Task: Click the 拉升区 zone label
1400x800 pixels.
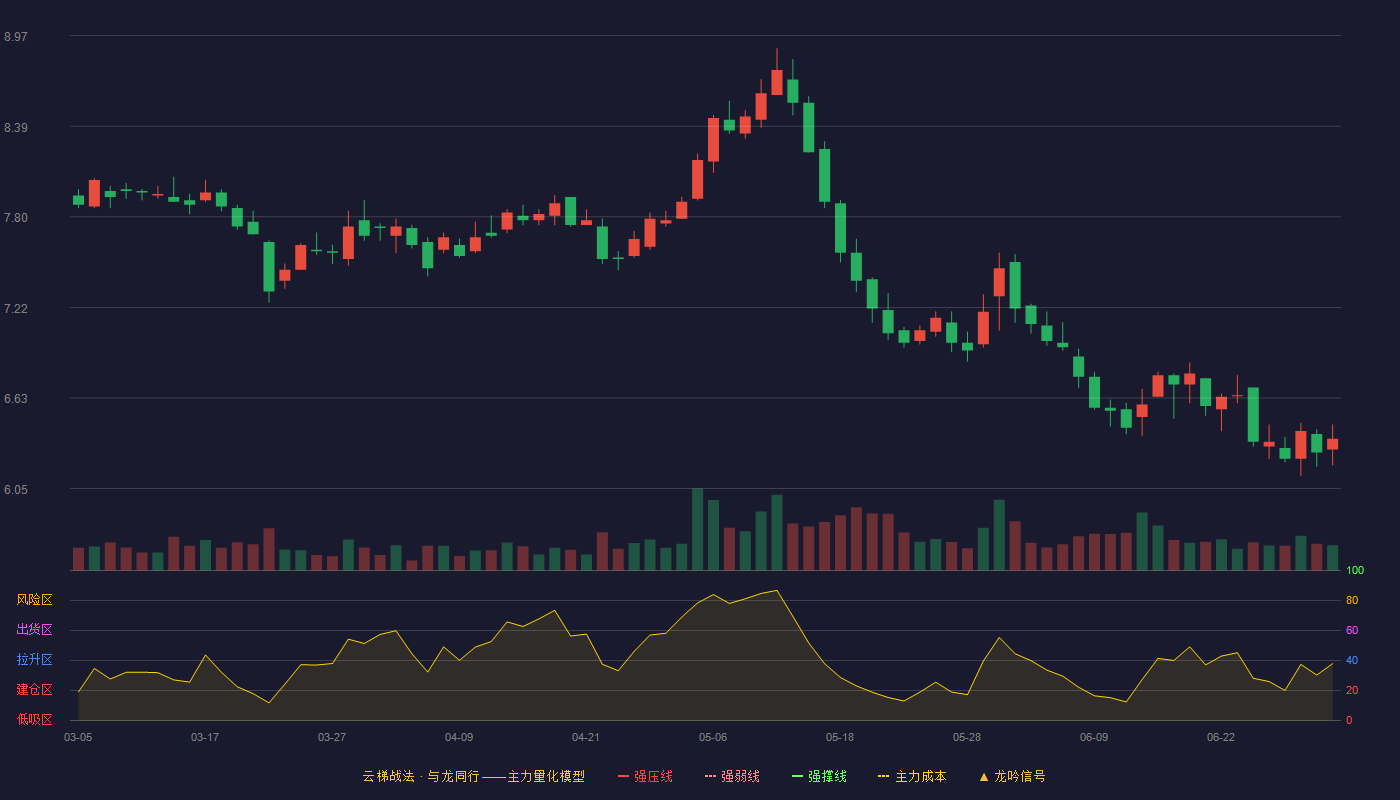Action: (x=34, y=660)
